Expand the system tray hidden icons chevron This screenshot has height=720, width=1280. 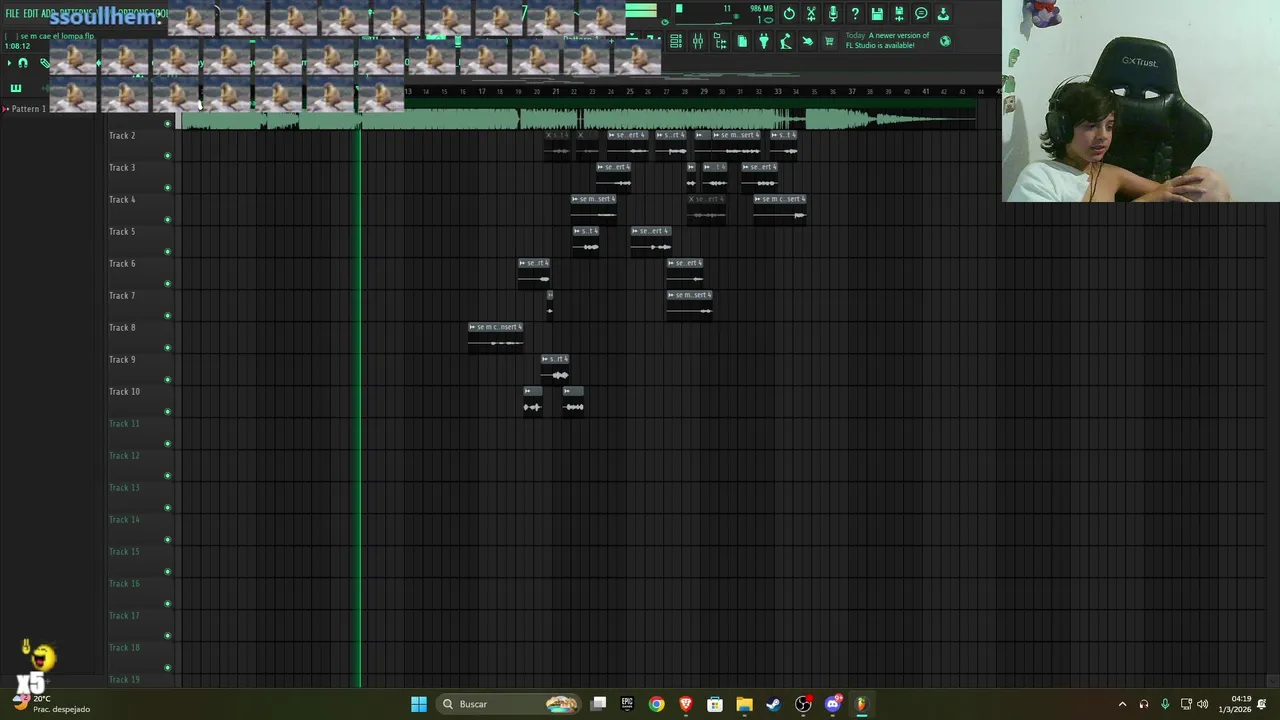coord(1122,704)
